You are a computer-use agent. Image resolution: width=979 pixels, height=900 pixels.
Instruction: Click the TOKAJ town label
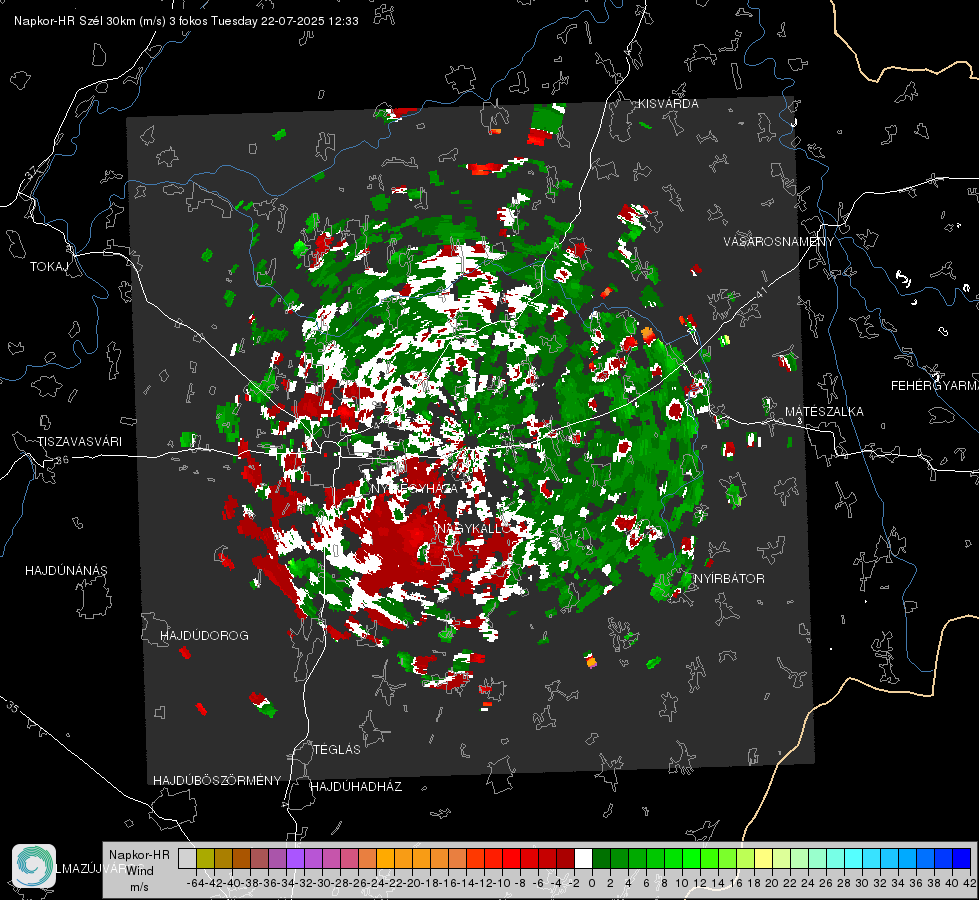(x=49, y=267)
